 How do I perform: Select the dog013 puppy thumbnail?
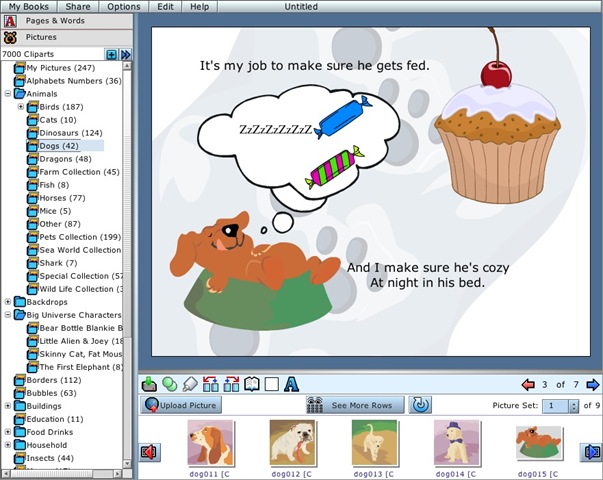(374, 443)
